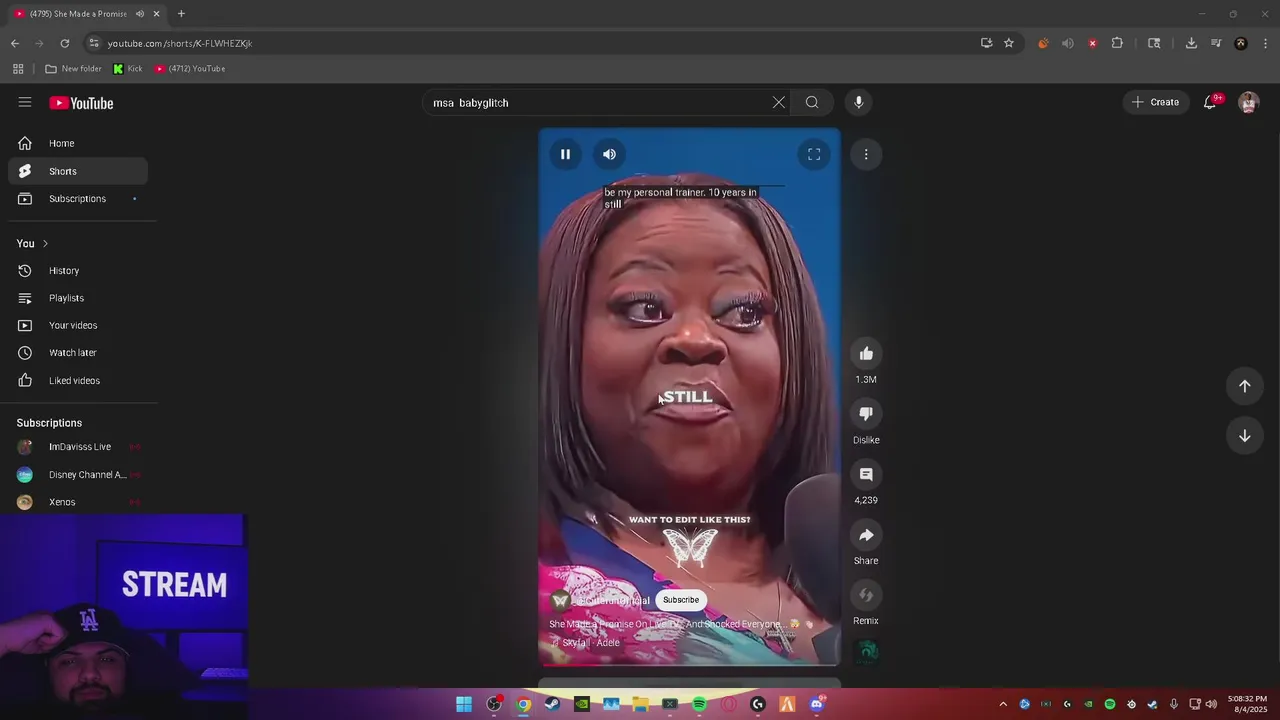Open Your videos in sidebar
The height and width of the screenshot is (720, 1280).
[x=78, y=325]
